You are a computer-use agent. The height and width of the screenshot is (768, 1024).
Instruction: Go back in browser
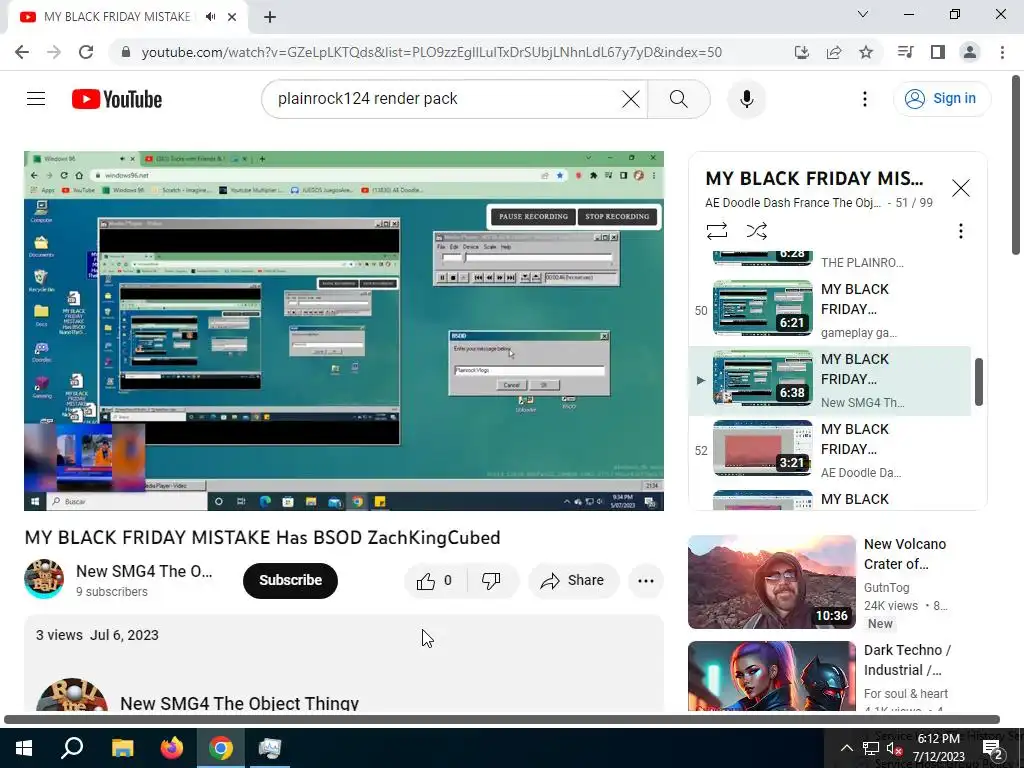[x=22, y=52]
